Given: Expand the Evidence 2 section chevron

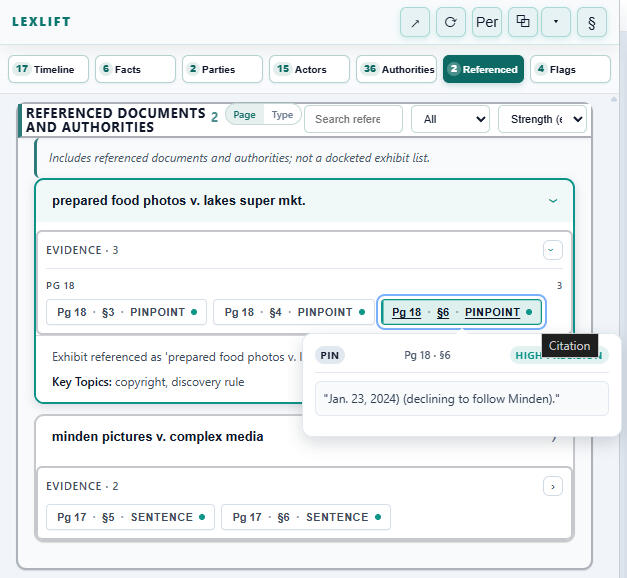Looking at the screenshot, I should [x=553, y=486].
